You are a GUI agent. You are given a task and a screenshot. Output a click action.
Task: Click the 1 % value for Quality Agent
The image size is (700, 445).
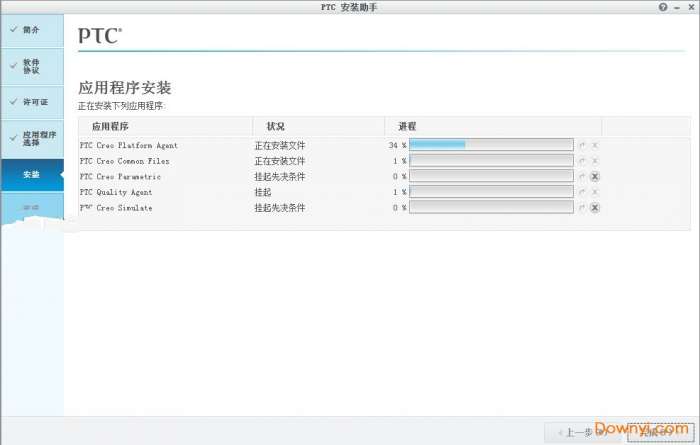point(400,192)
